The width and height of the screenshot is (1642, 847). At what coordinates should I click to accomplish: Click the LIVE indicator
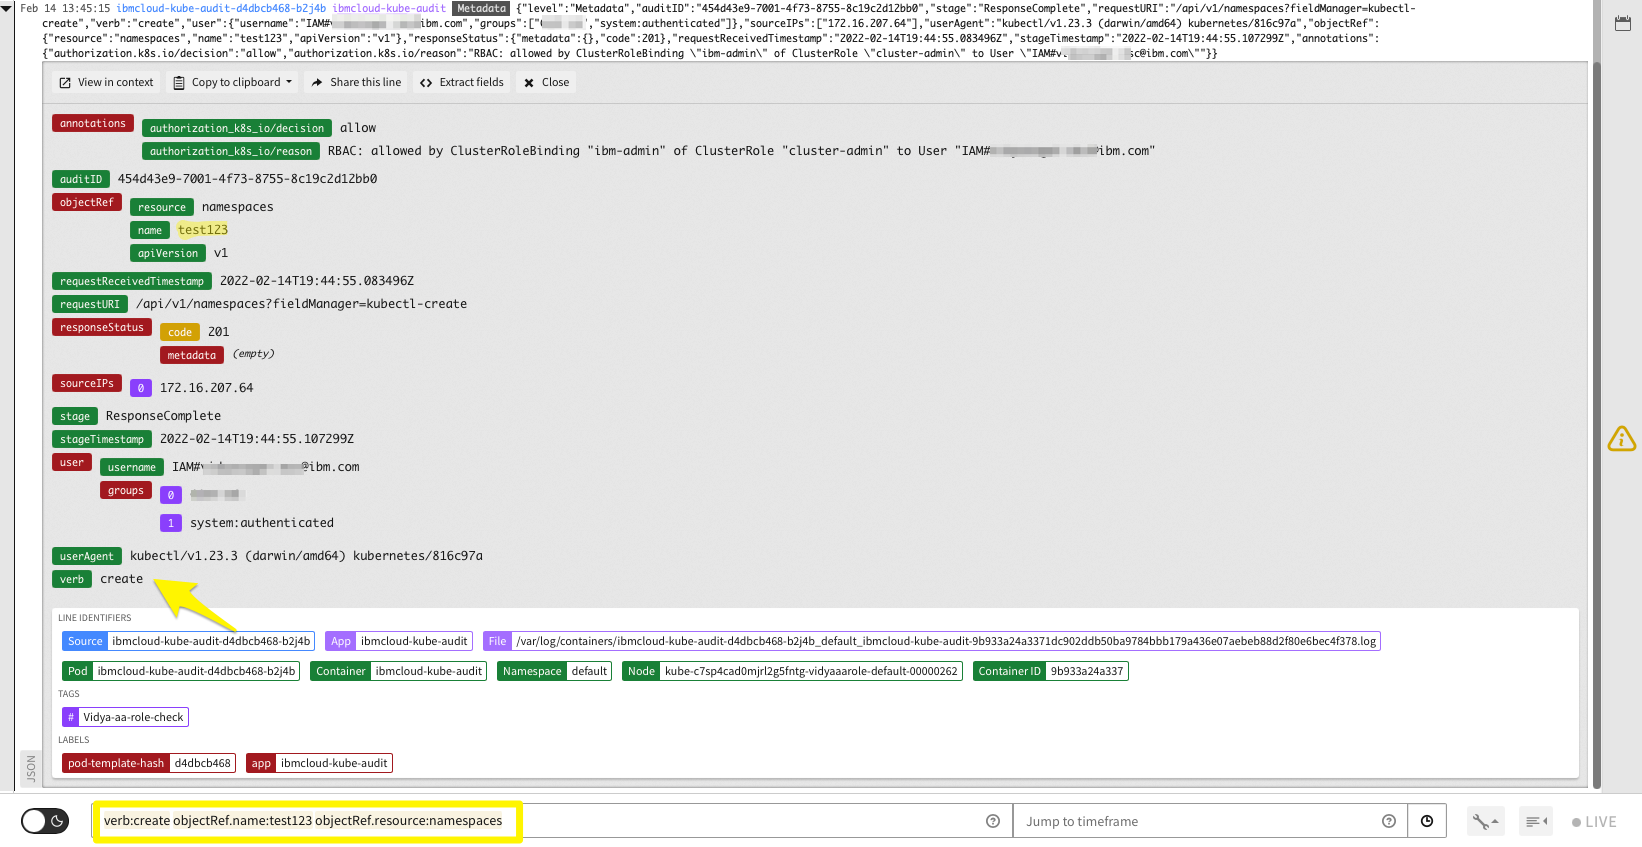coord(1593,822)
